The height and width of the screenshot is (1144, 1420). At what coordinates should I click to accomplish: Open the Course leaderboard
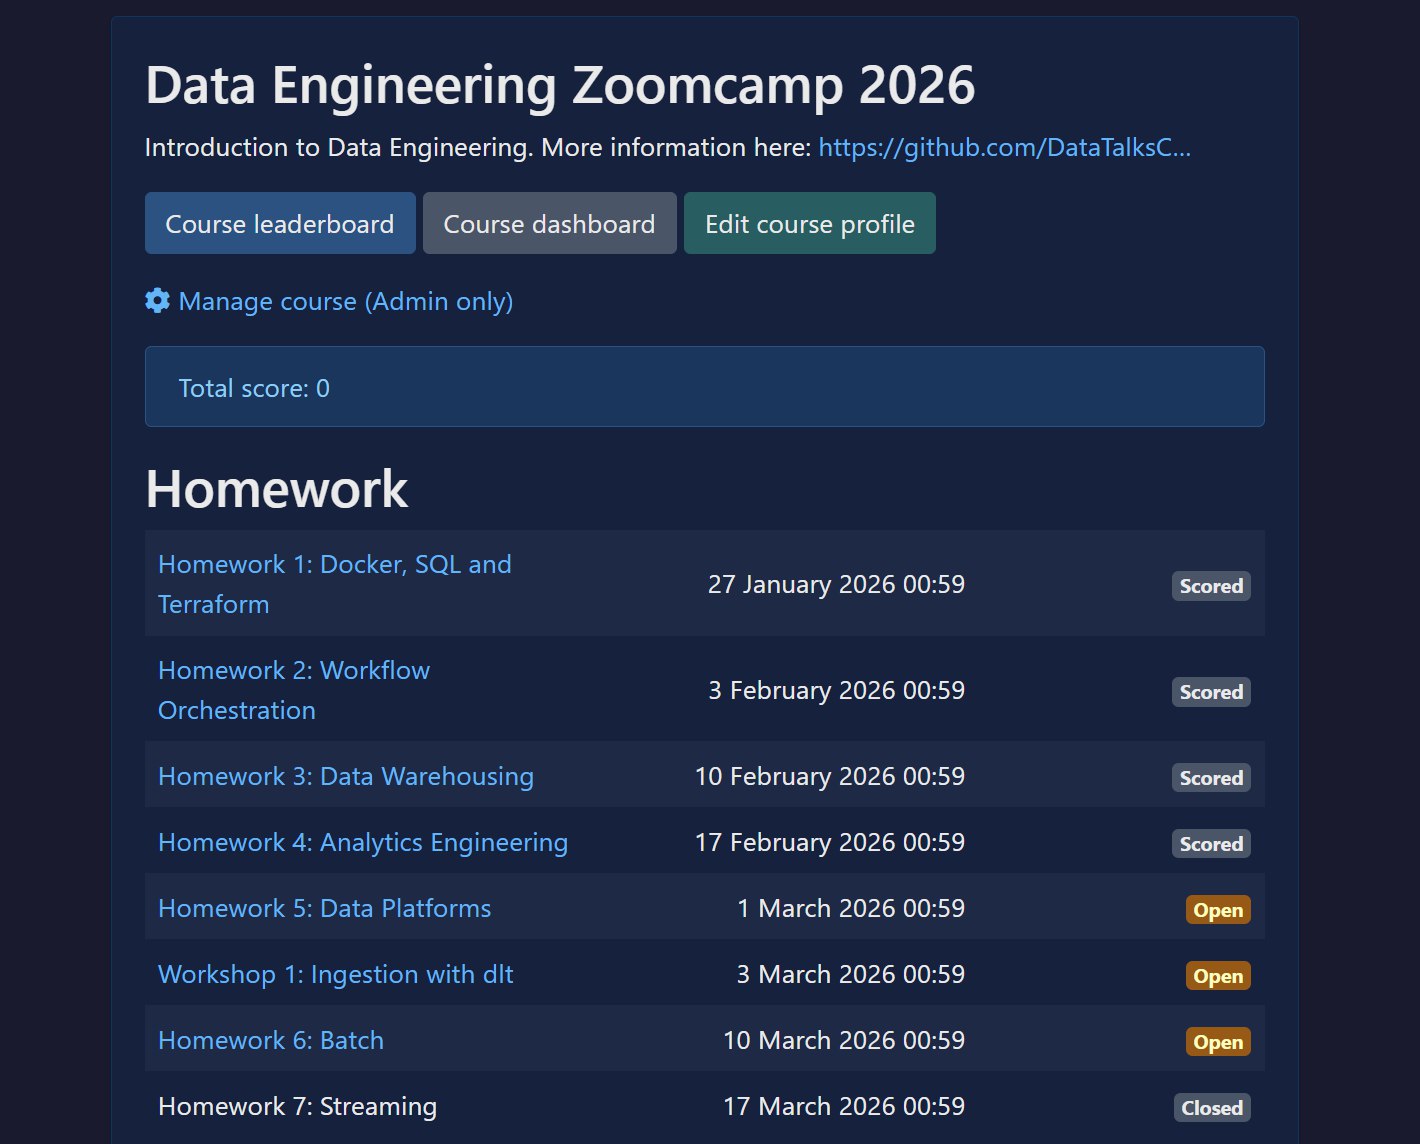280,223
